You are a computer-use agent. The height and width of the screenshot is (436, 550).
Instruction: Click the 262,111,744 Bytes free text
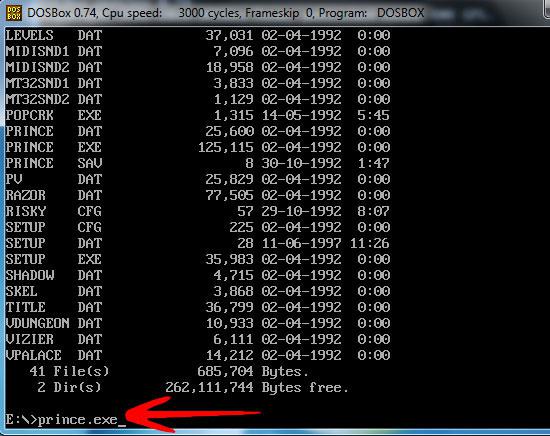pos(257,388)
